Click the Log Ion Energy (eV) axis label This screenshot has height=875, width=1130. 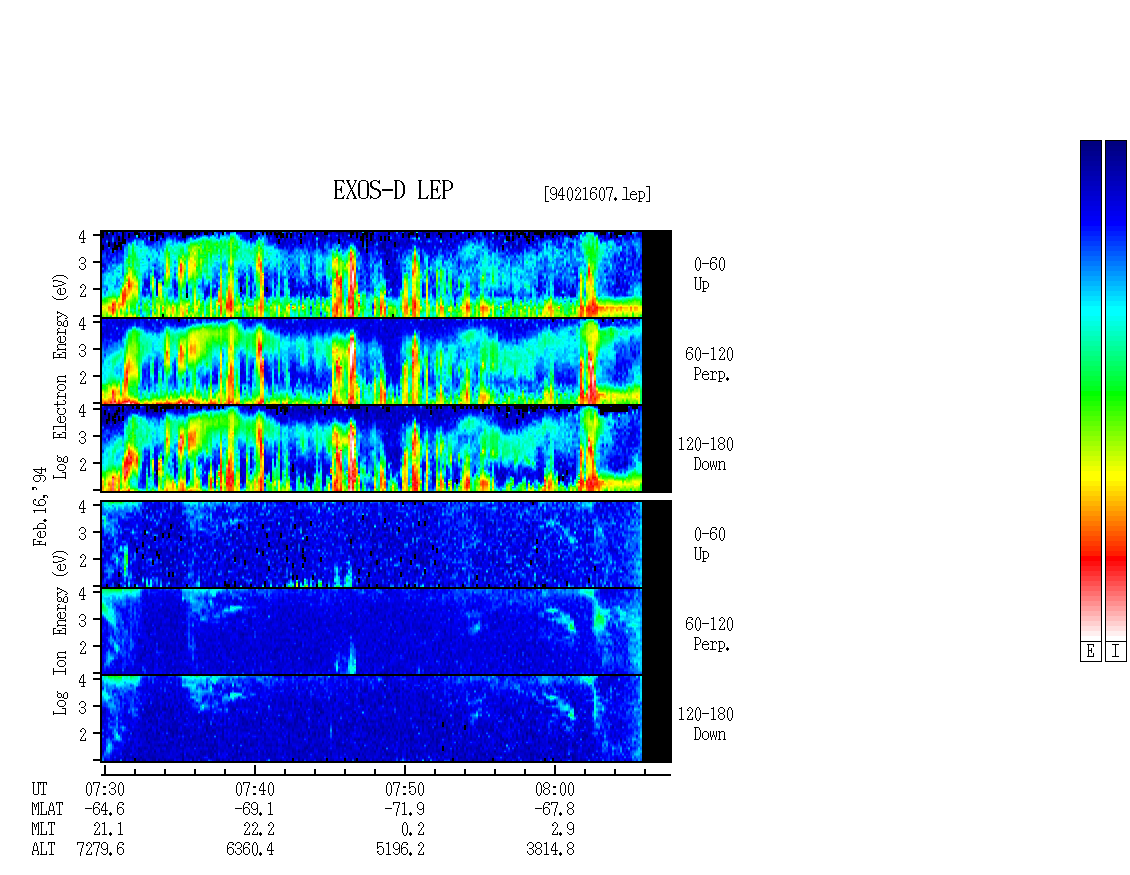[x=61, y=633]
